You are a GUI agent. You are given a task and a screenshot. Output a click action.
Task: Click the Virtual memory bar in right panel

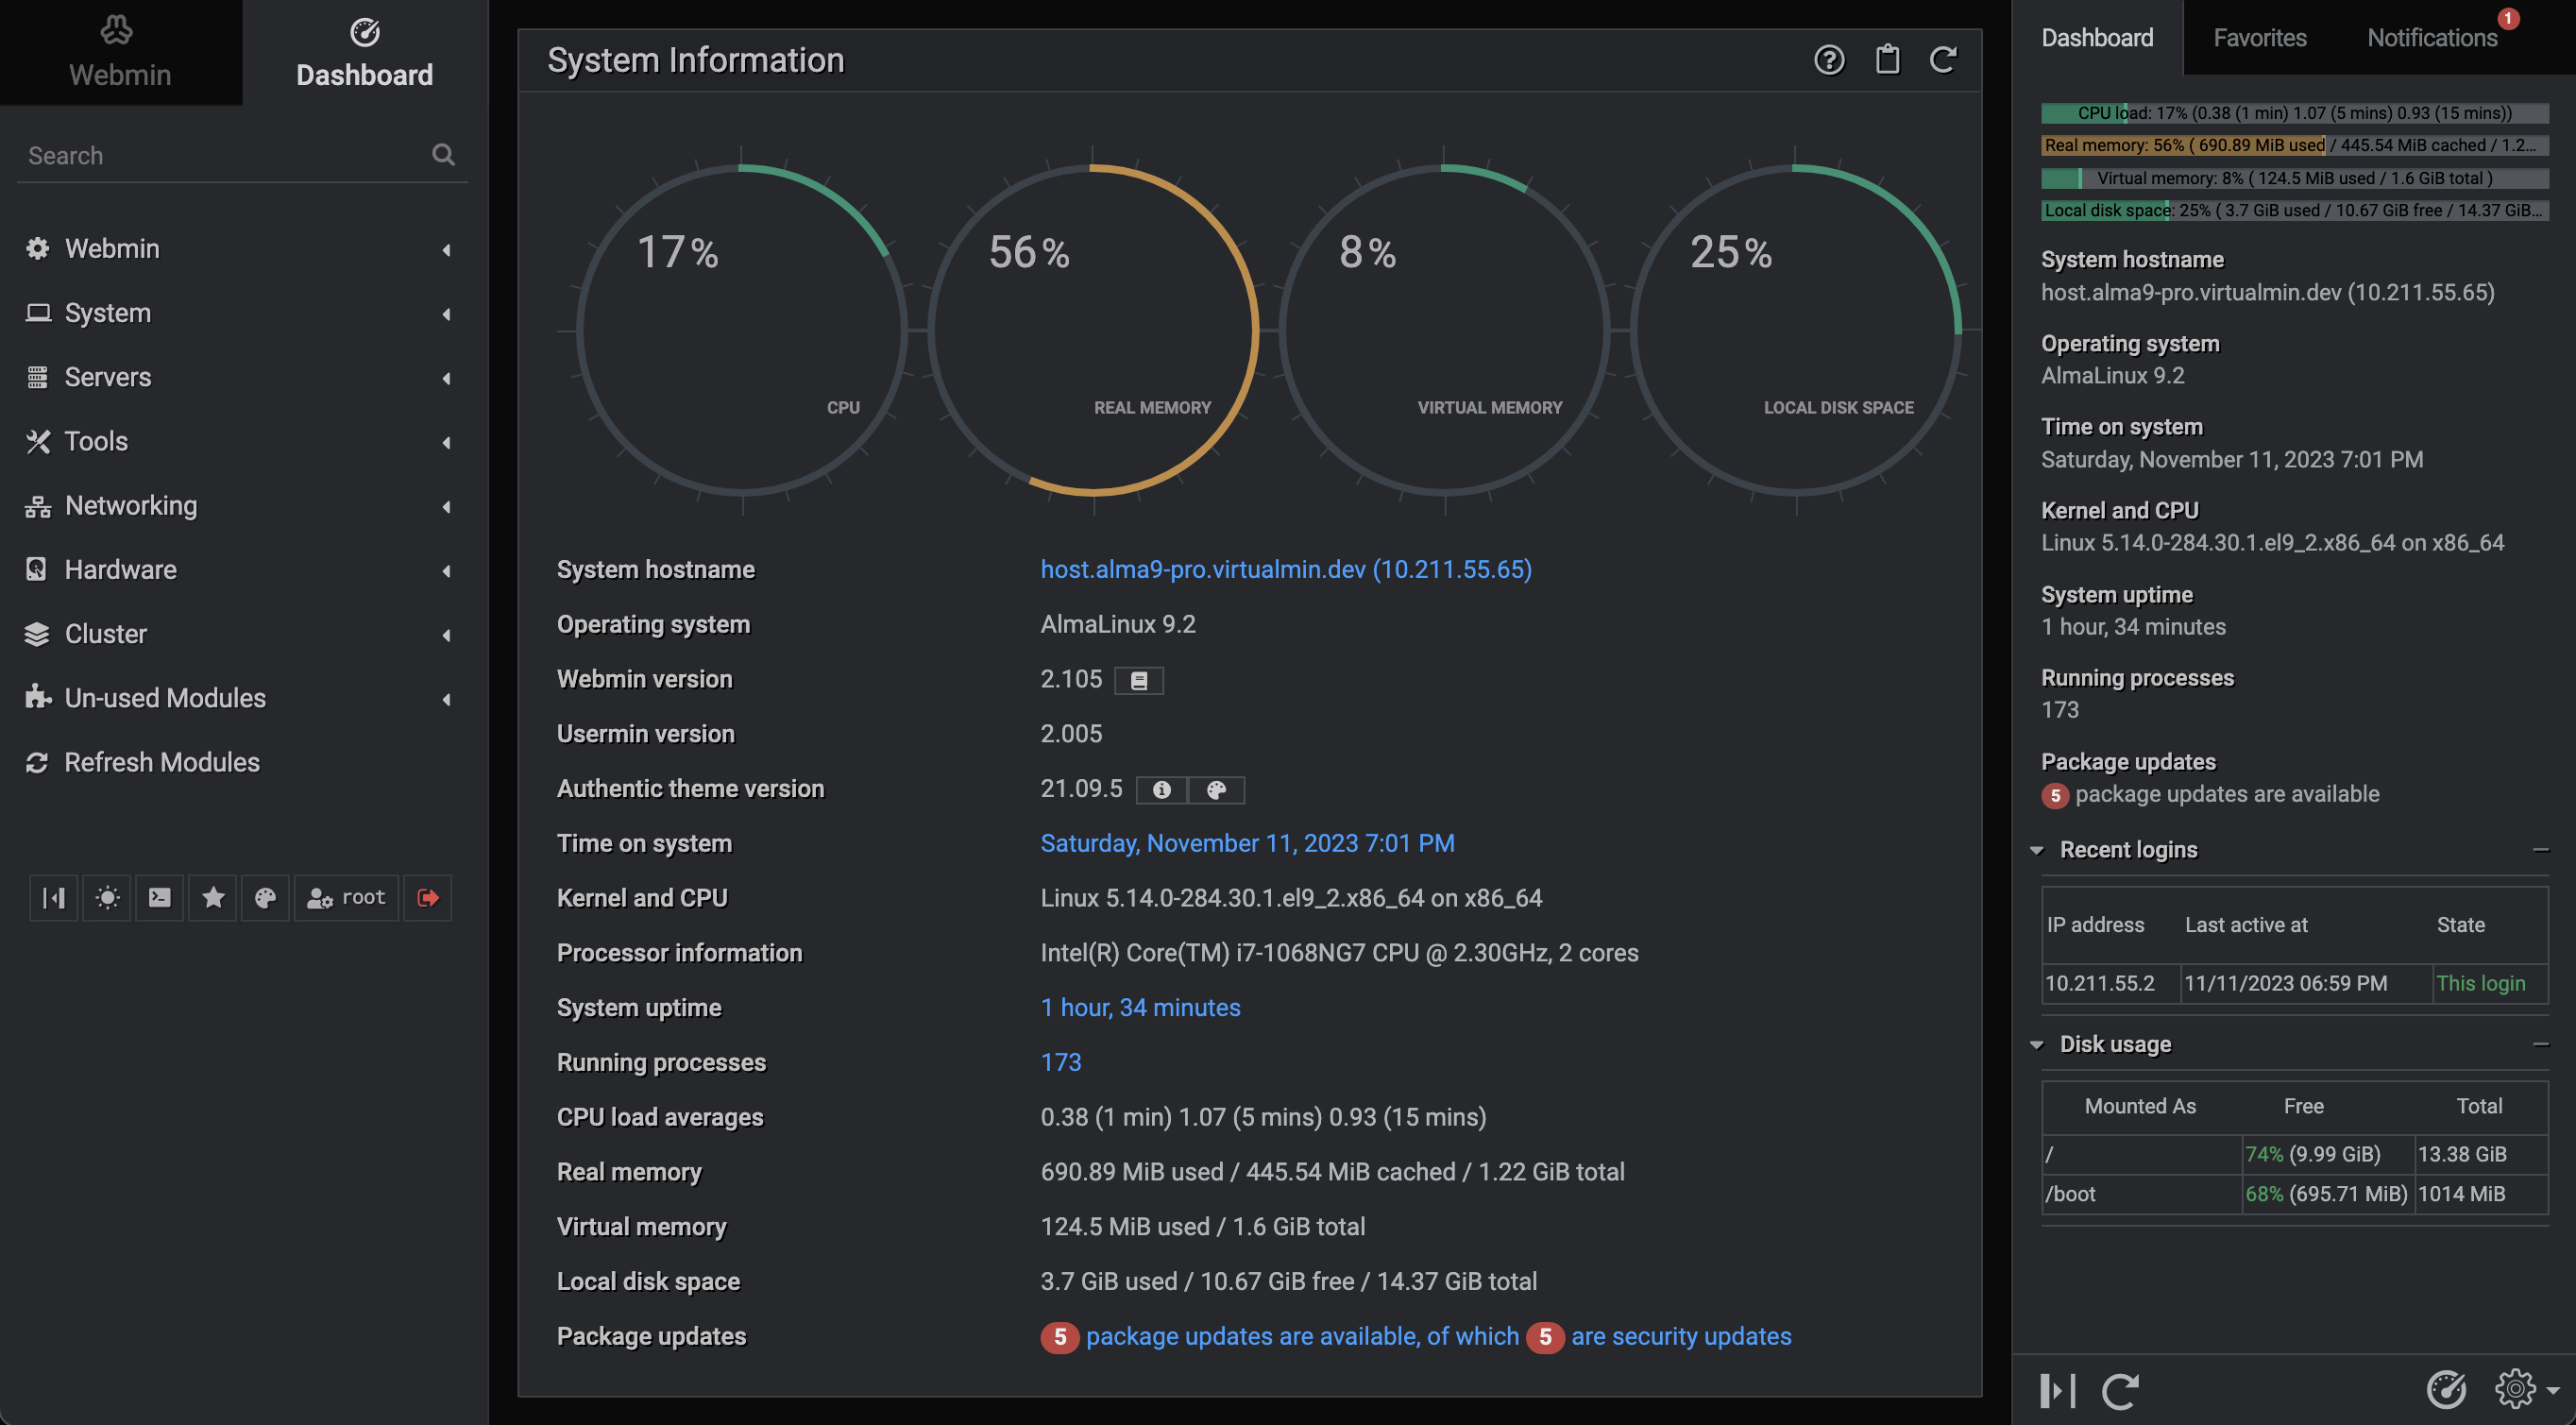(2294, 178)
